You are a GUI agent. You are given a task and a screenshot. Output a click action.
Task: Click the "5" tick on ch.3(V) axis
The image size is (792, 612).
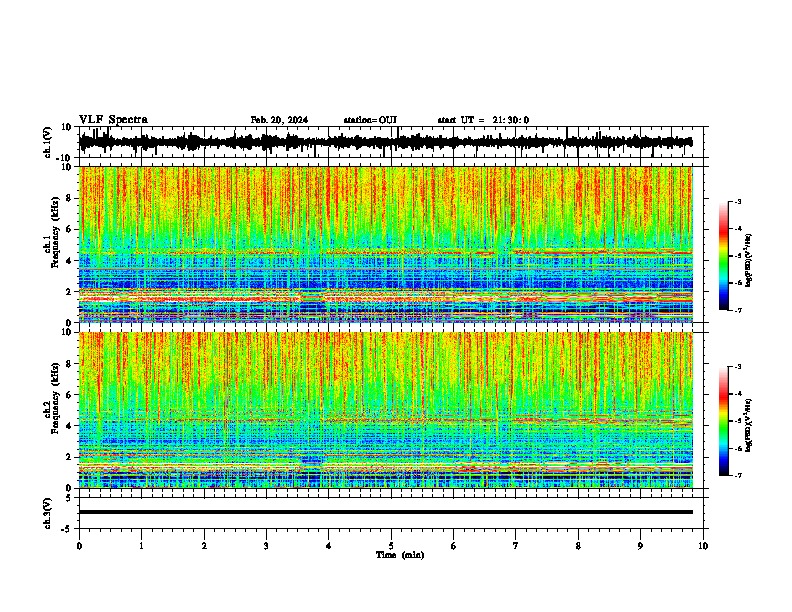pyautogui.click(x=70, y=497)
